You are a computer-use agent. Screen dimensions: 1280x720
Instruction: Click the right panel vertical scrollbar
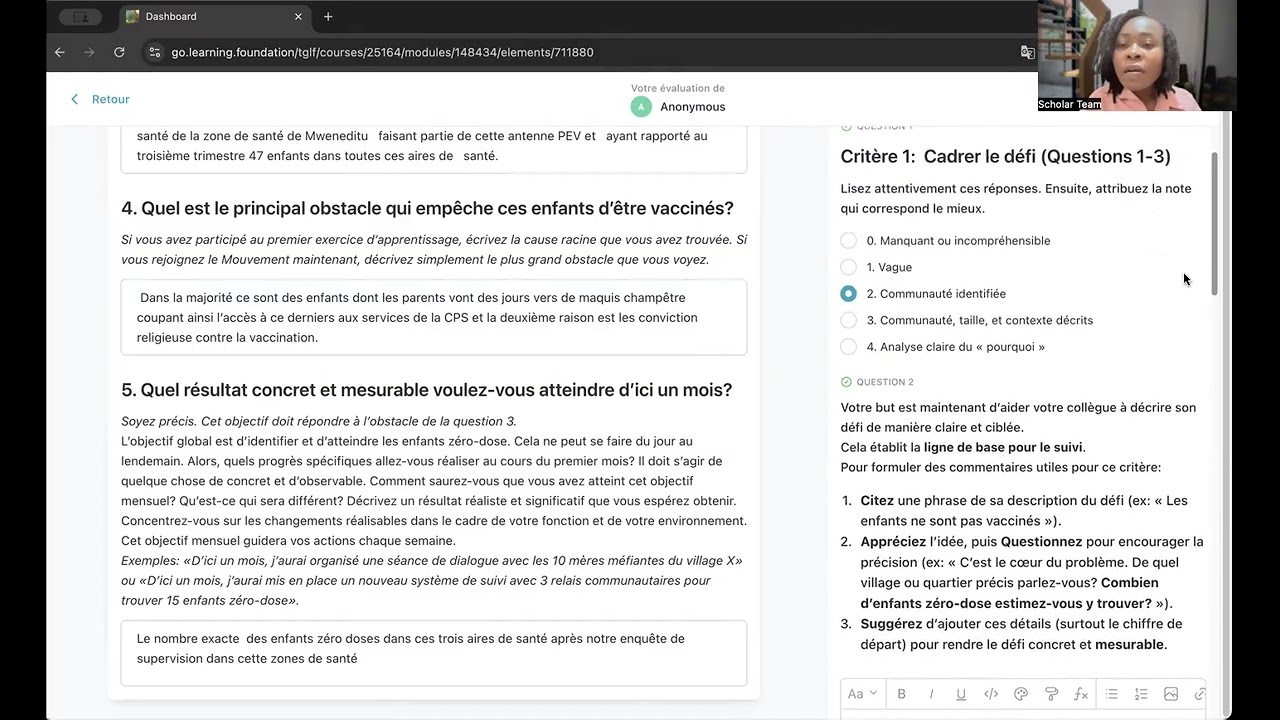click(x=1215, y=224)
